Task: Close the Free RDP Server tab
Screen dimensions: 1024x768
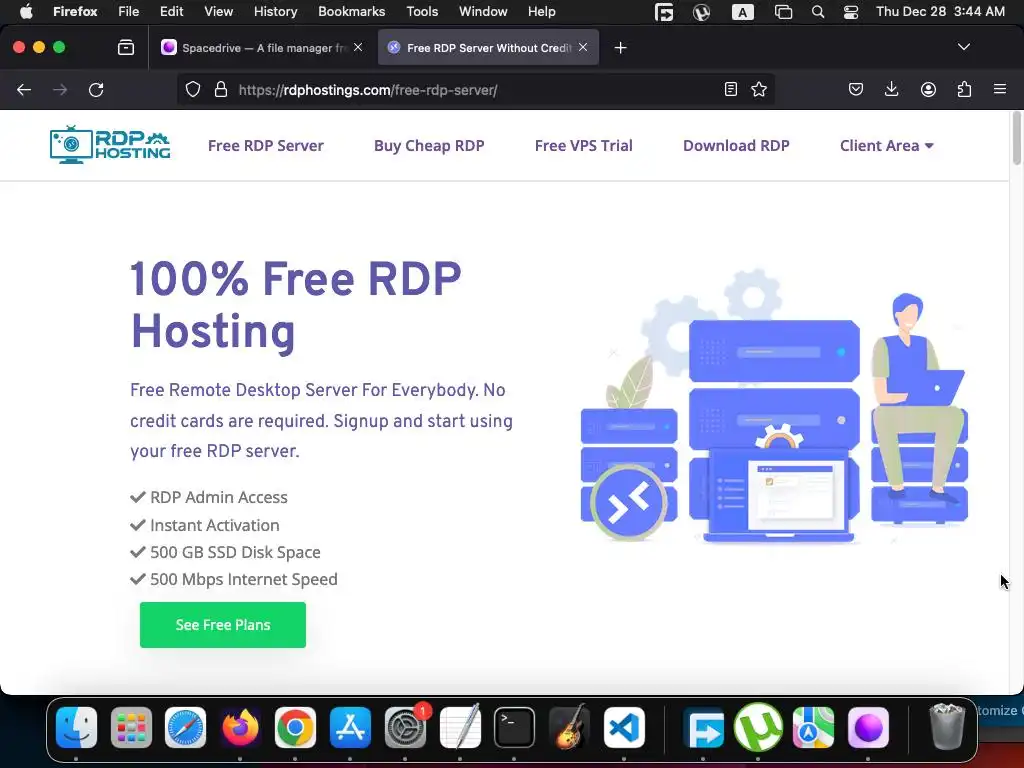Action: pyautogui.click(x=583, y=47)
